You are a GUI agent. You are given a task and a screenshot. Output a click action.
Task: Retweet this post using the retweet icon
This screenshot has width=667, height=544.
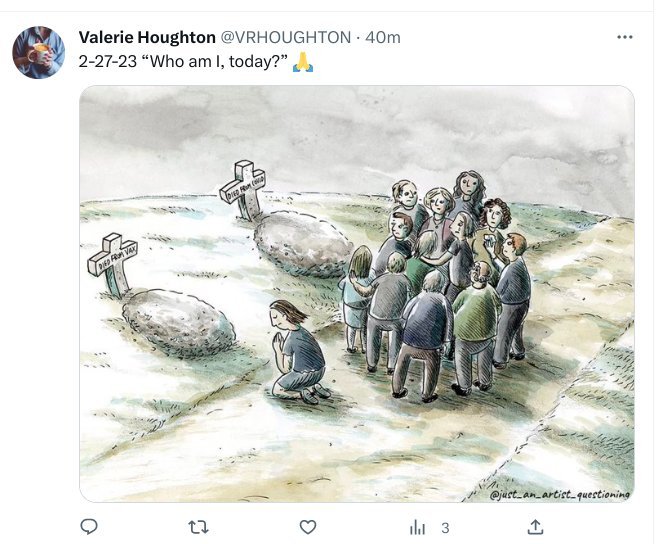[x=198, y=526]
